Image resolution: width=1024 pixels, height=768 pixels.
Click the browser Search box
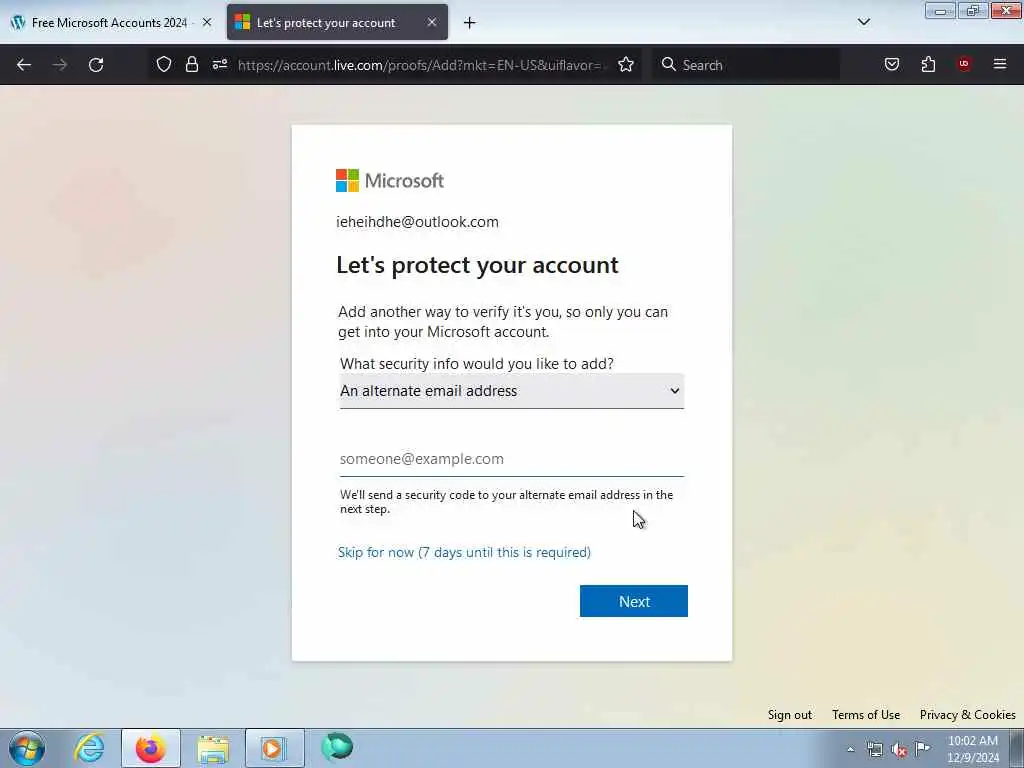click(x=747, y=65)
